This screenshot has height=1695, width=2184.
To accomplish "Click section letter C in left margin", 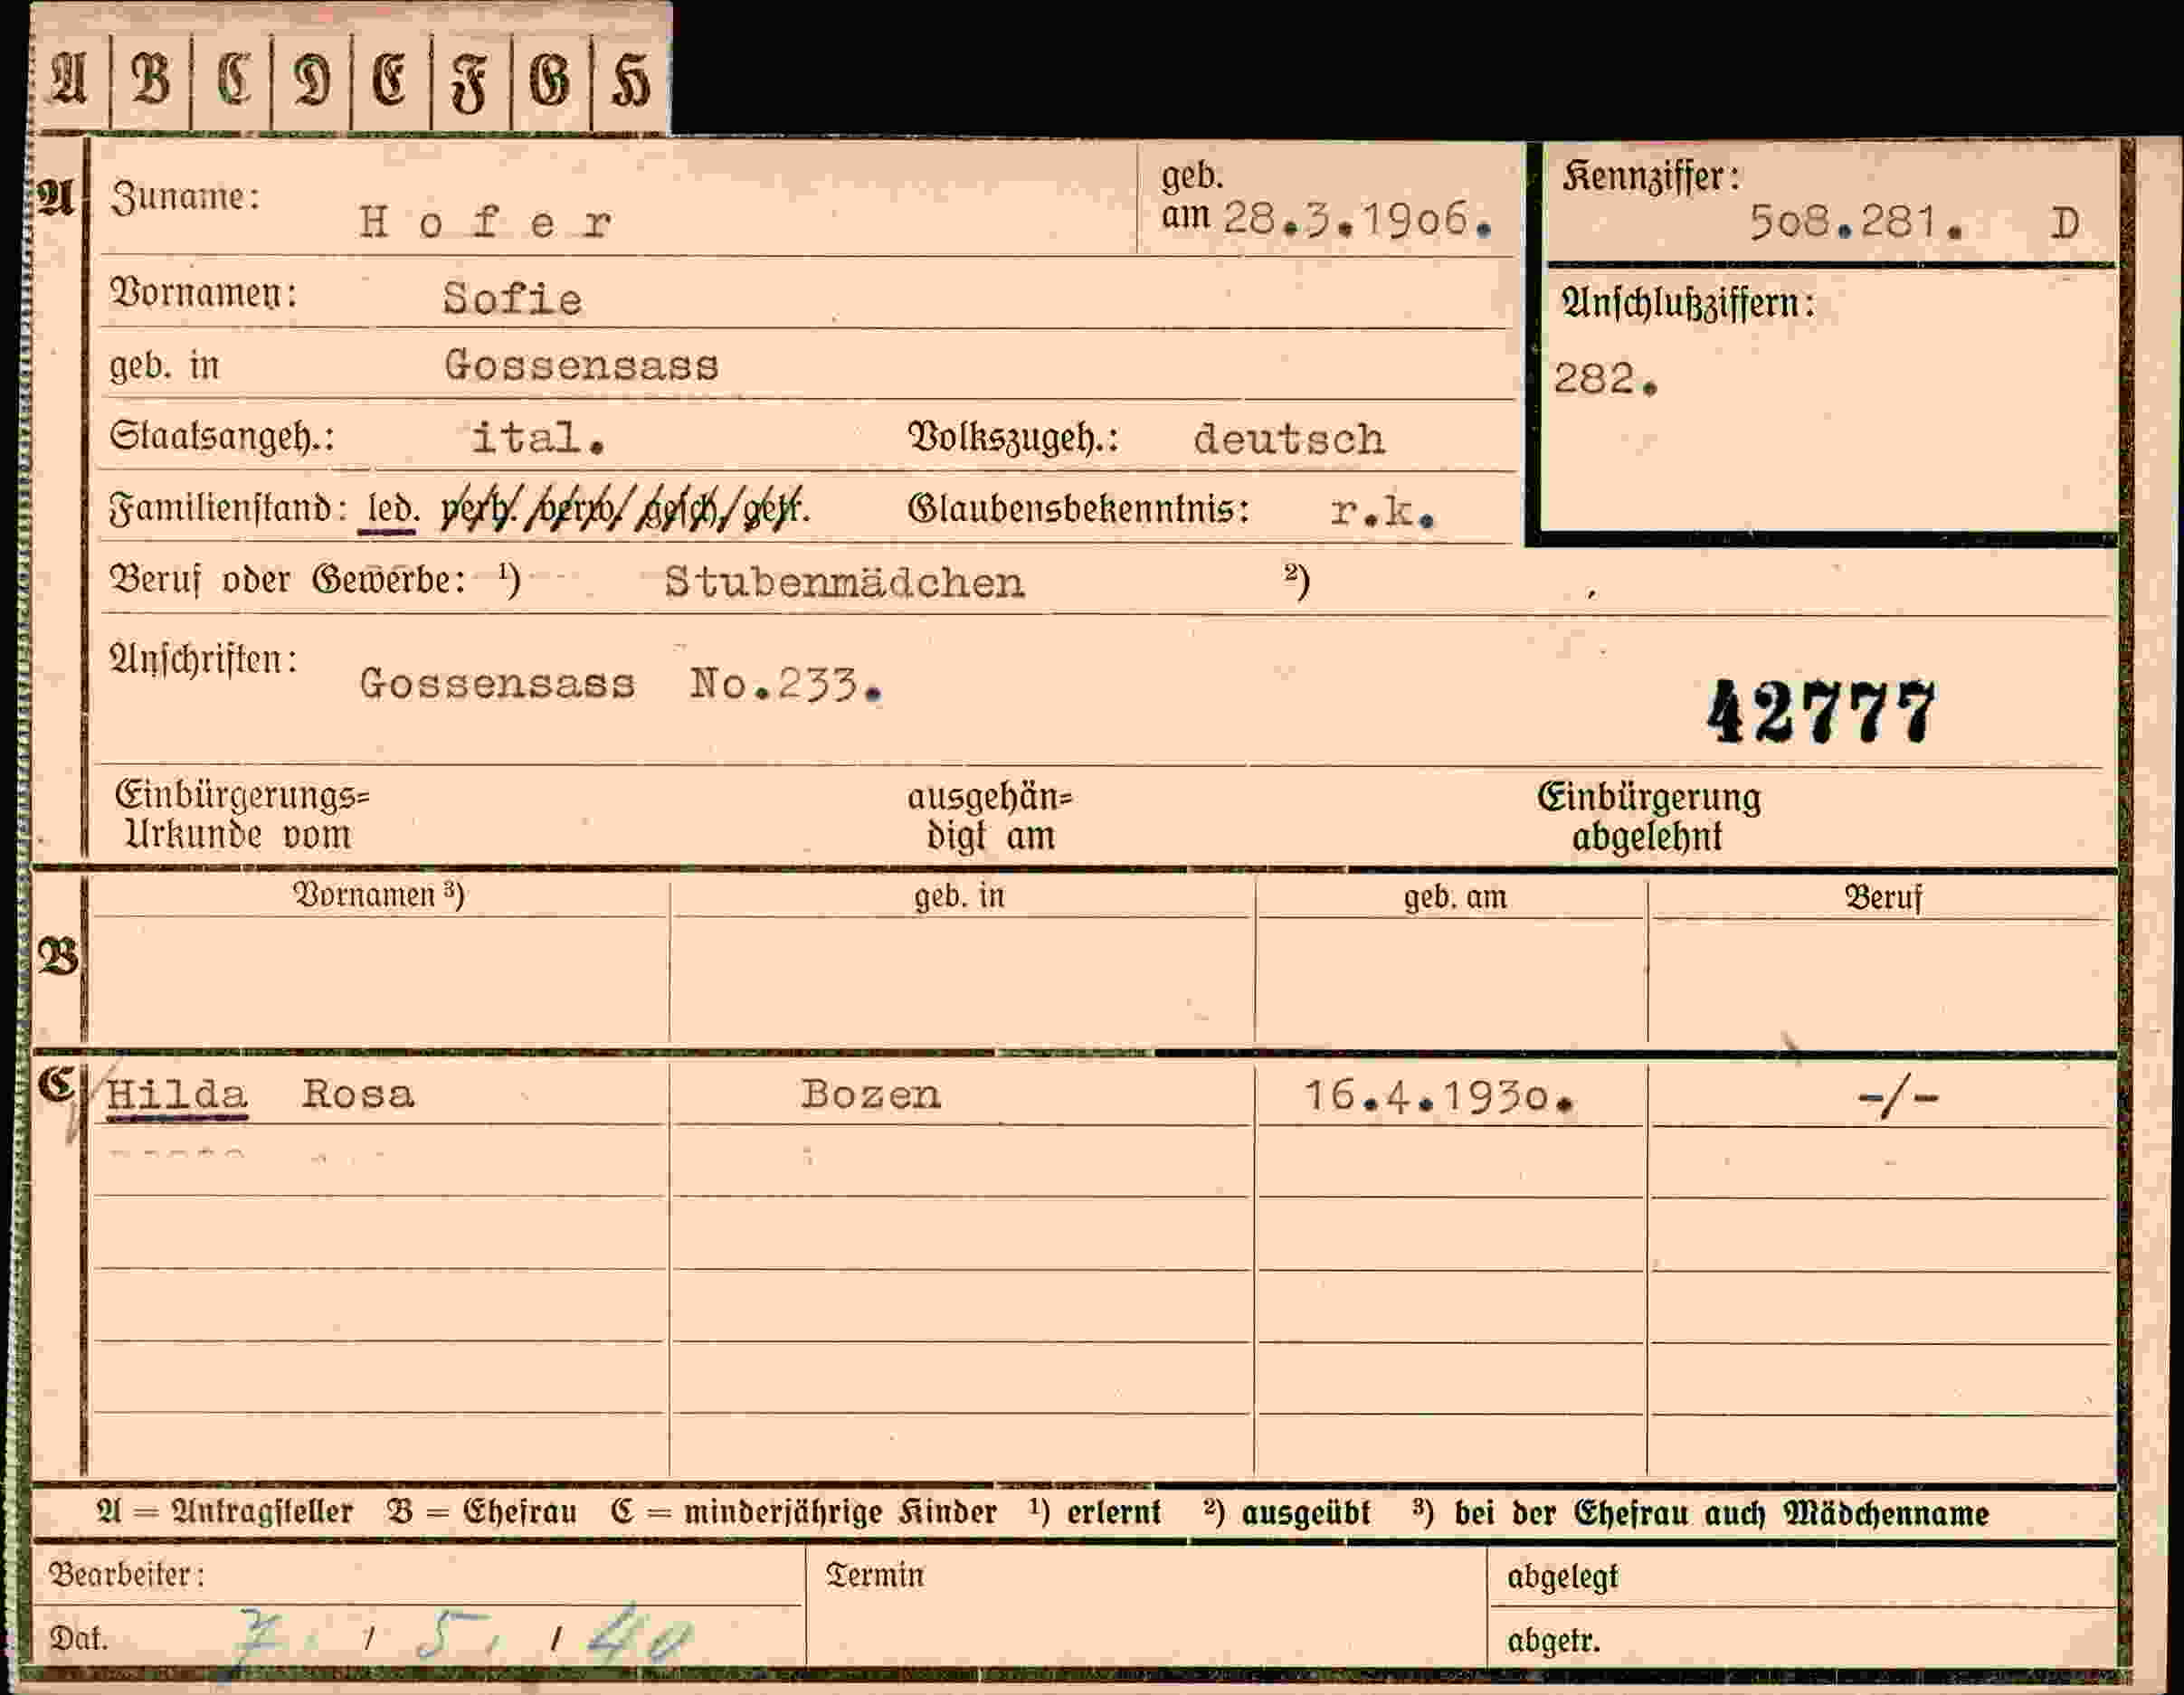I will coord(57,1085).
